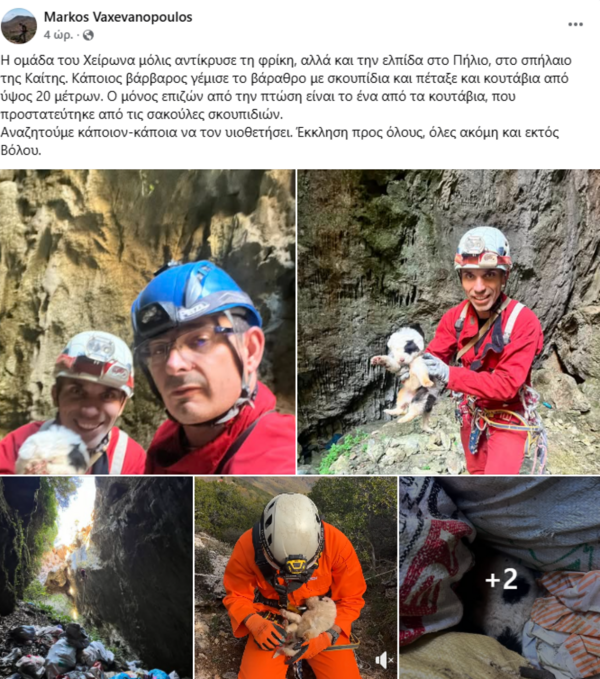
Task: Open photo of caver holding puppy
Action: tap(448, 322)
